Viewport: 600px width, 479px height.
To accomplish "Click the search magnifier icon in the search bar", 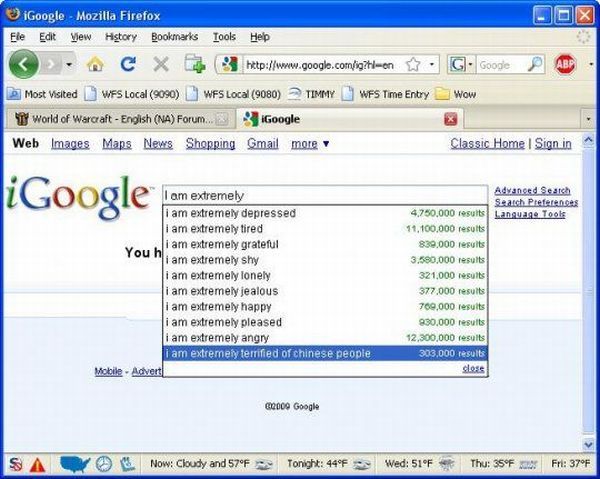I will (536, 65).
